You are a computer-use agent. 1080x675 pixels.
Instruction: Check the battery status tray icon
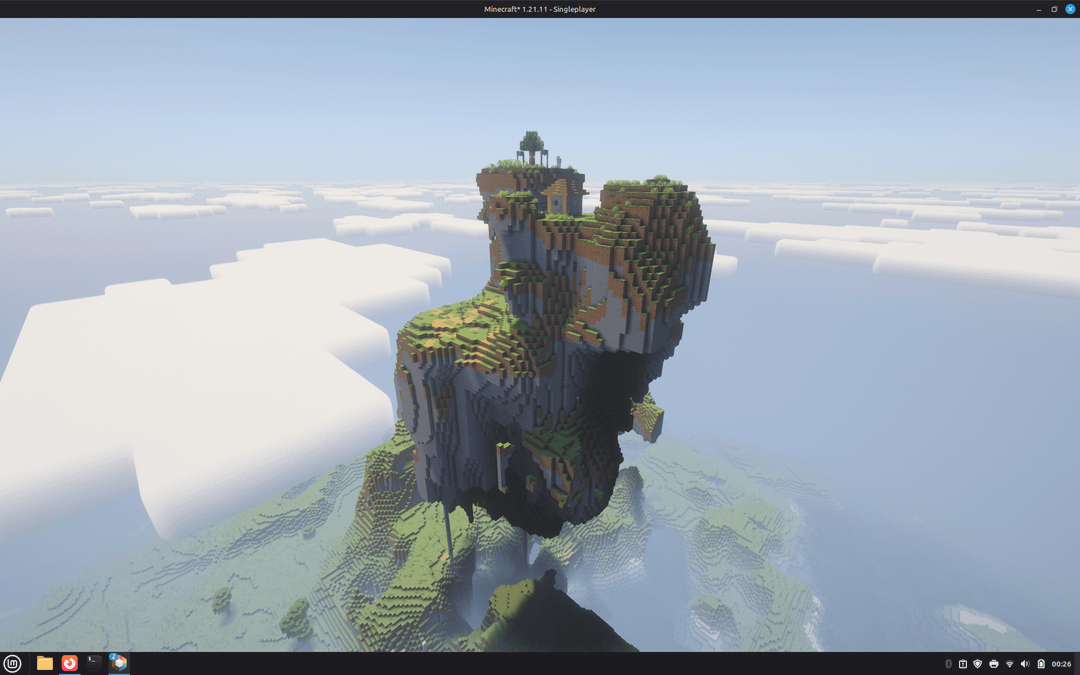tap(1041, 664)
